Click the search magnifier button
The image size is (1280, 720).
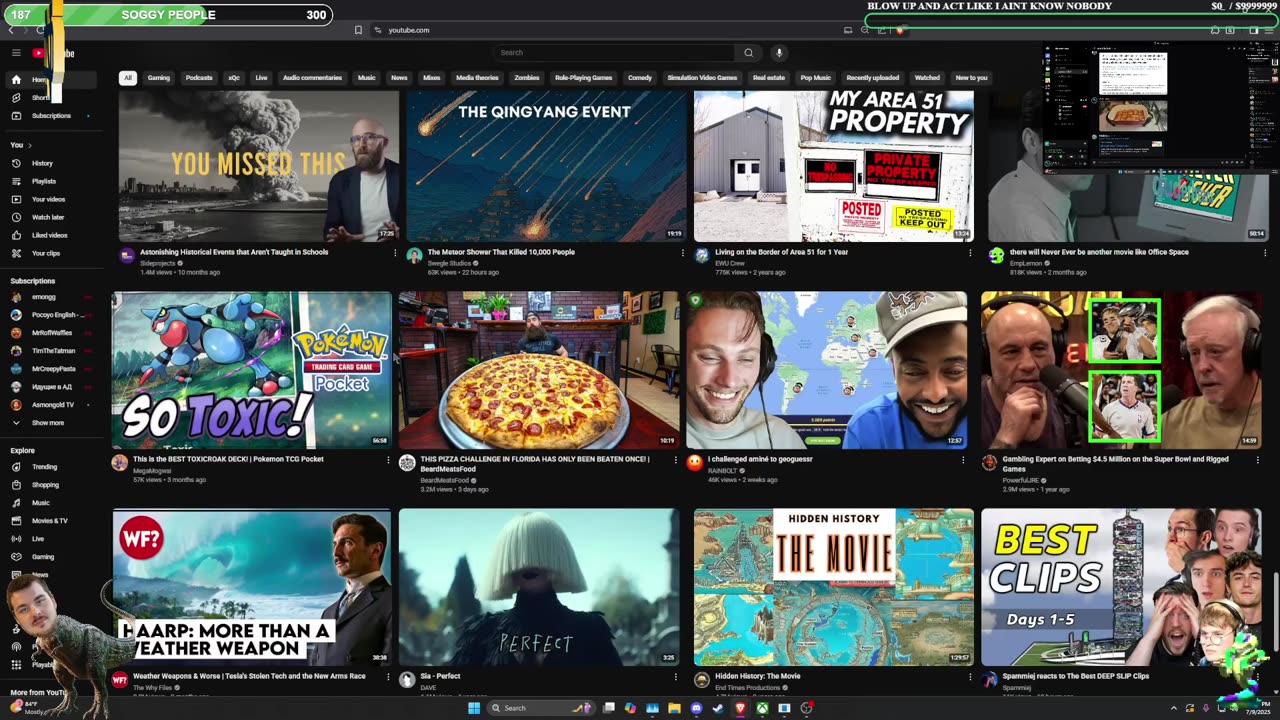click(748, 53)
